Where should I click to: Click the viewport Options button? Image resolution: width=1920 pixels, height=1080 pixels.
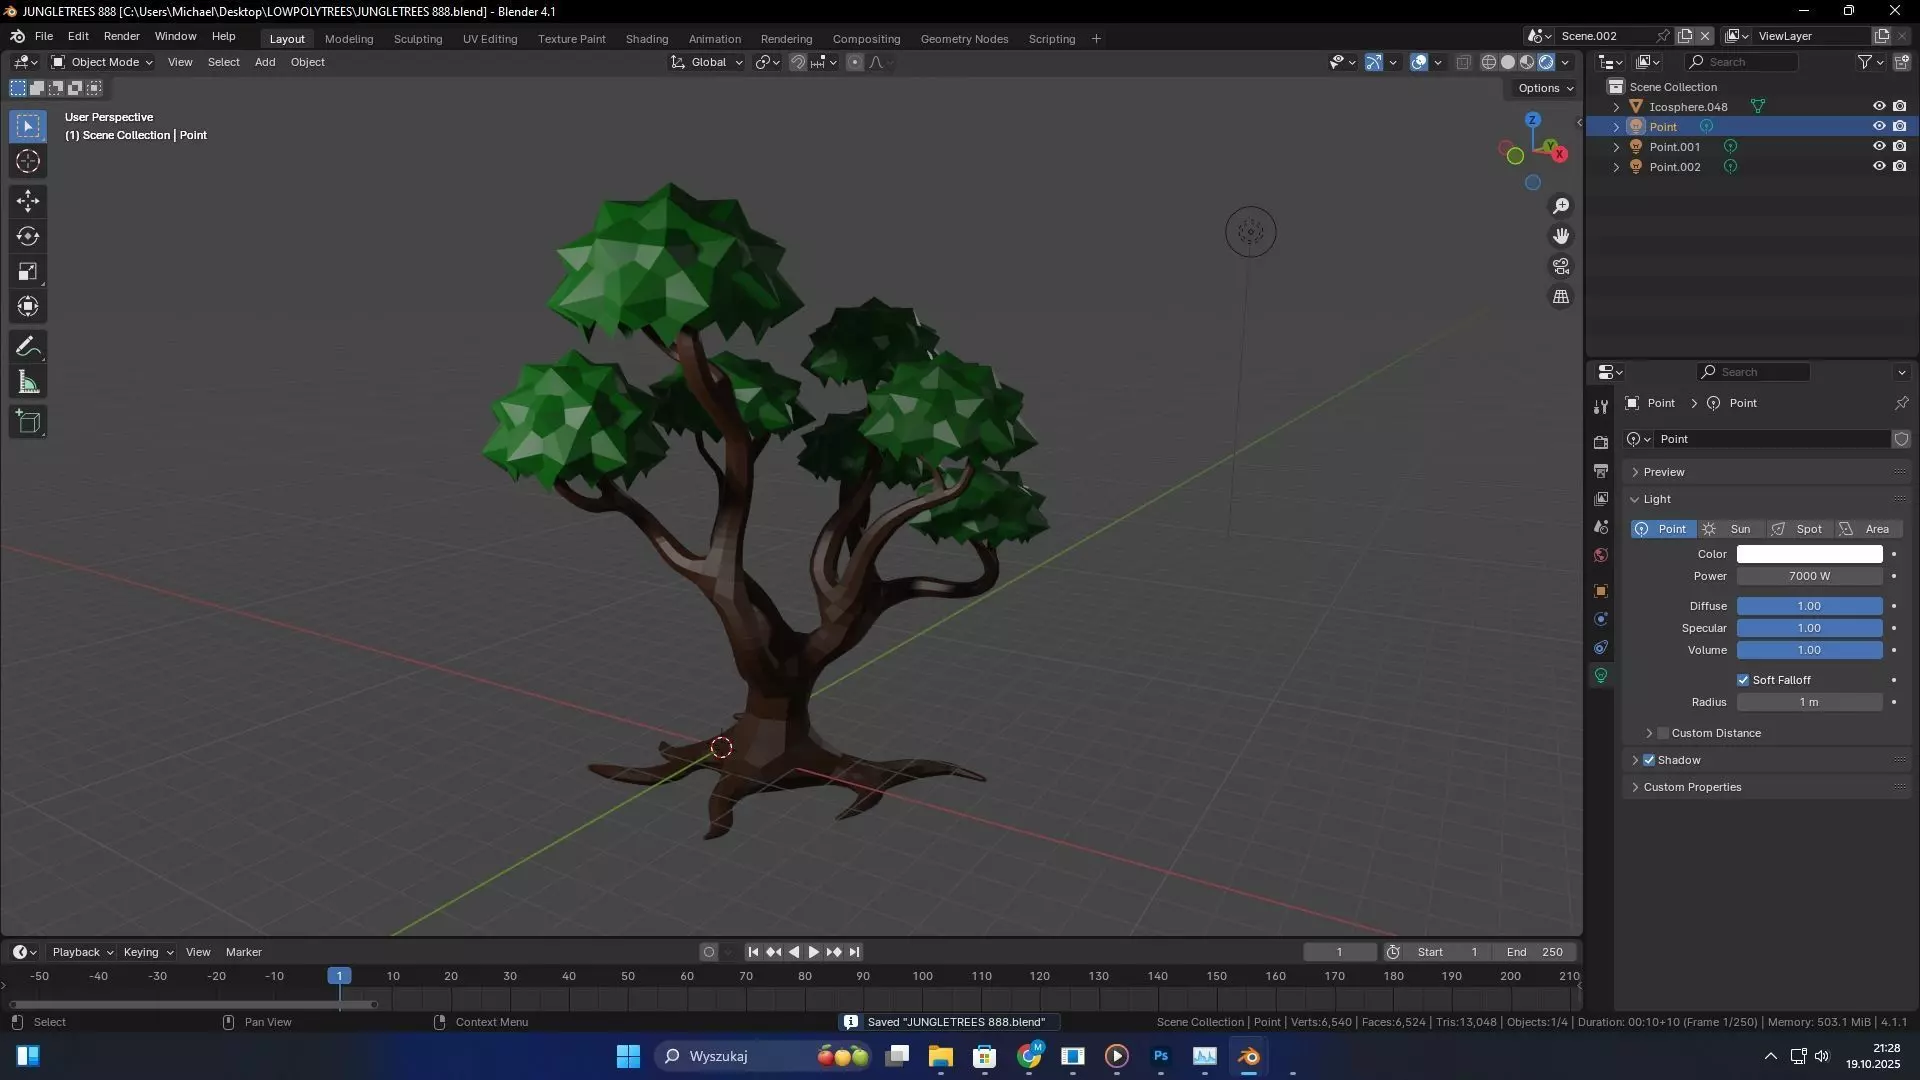pos(1545,88)
